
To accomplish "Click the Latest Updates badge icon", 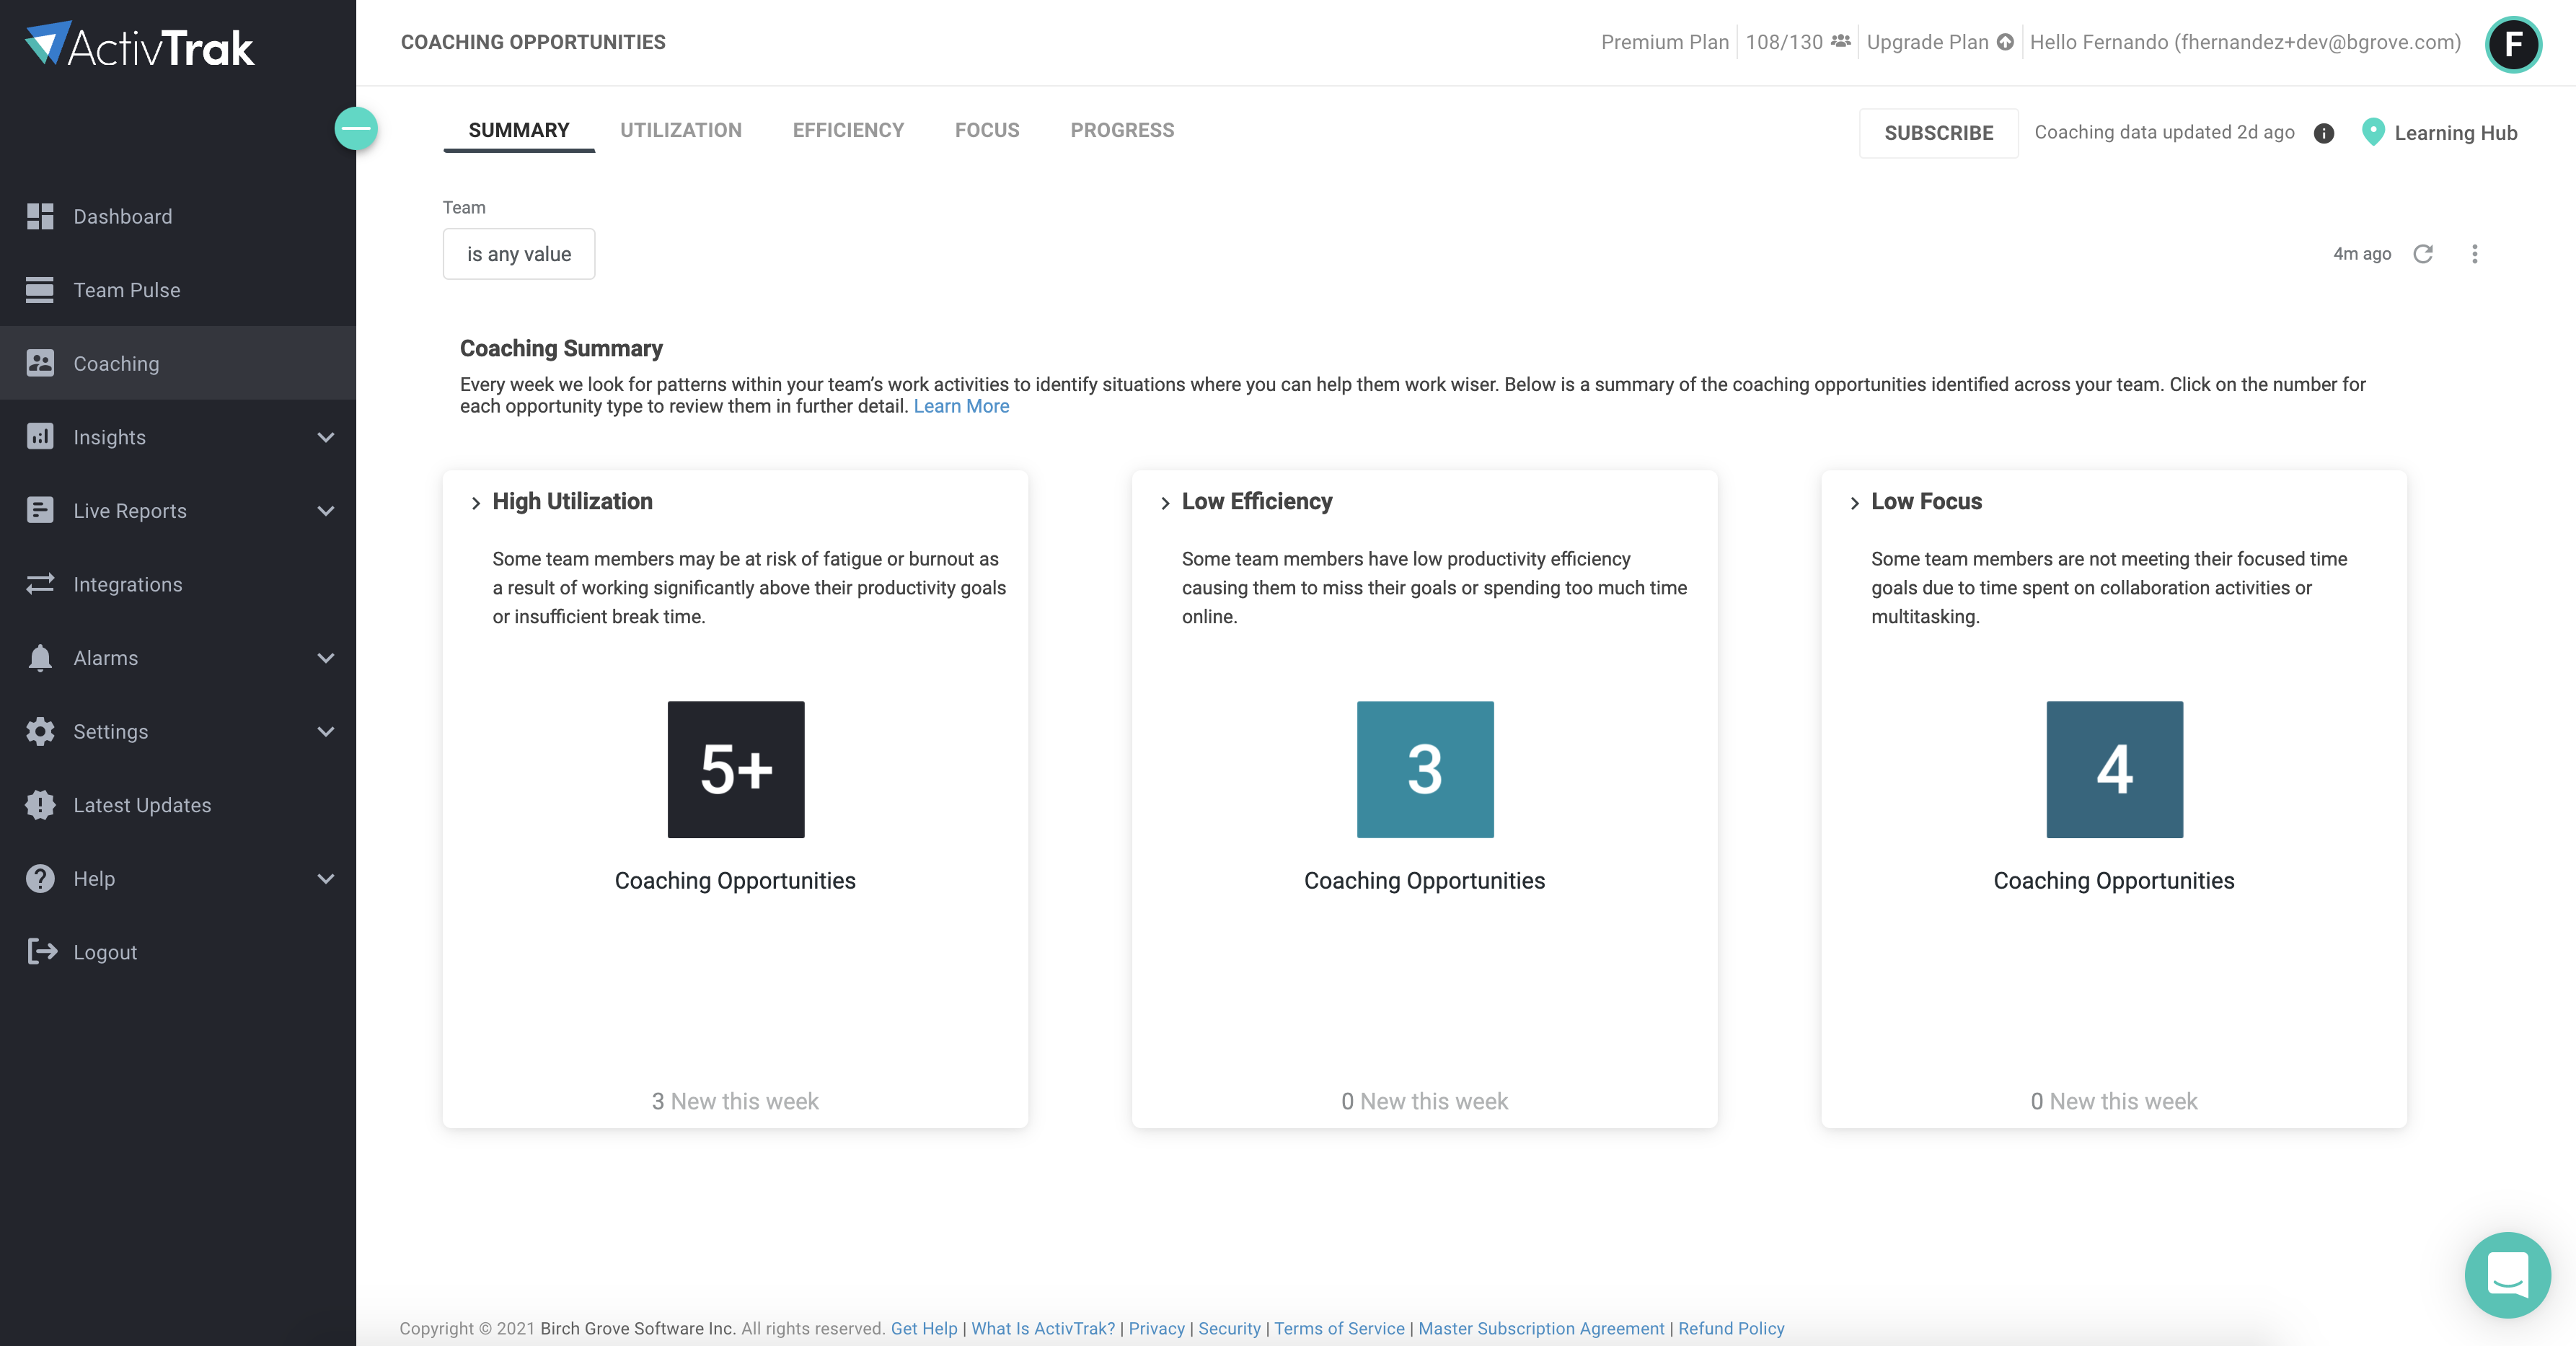I will tap(40, 805).
